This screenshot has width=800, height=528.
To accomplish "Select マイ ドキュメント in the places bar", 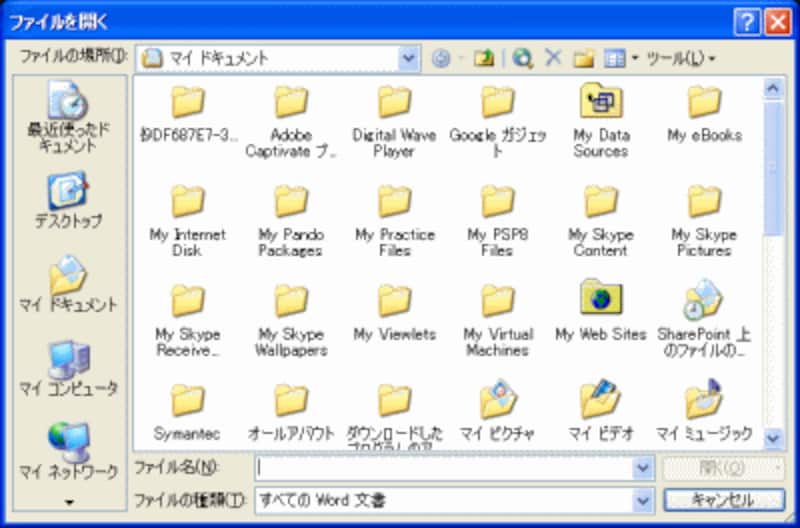I will (x=68, y=284).
